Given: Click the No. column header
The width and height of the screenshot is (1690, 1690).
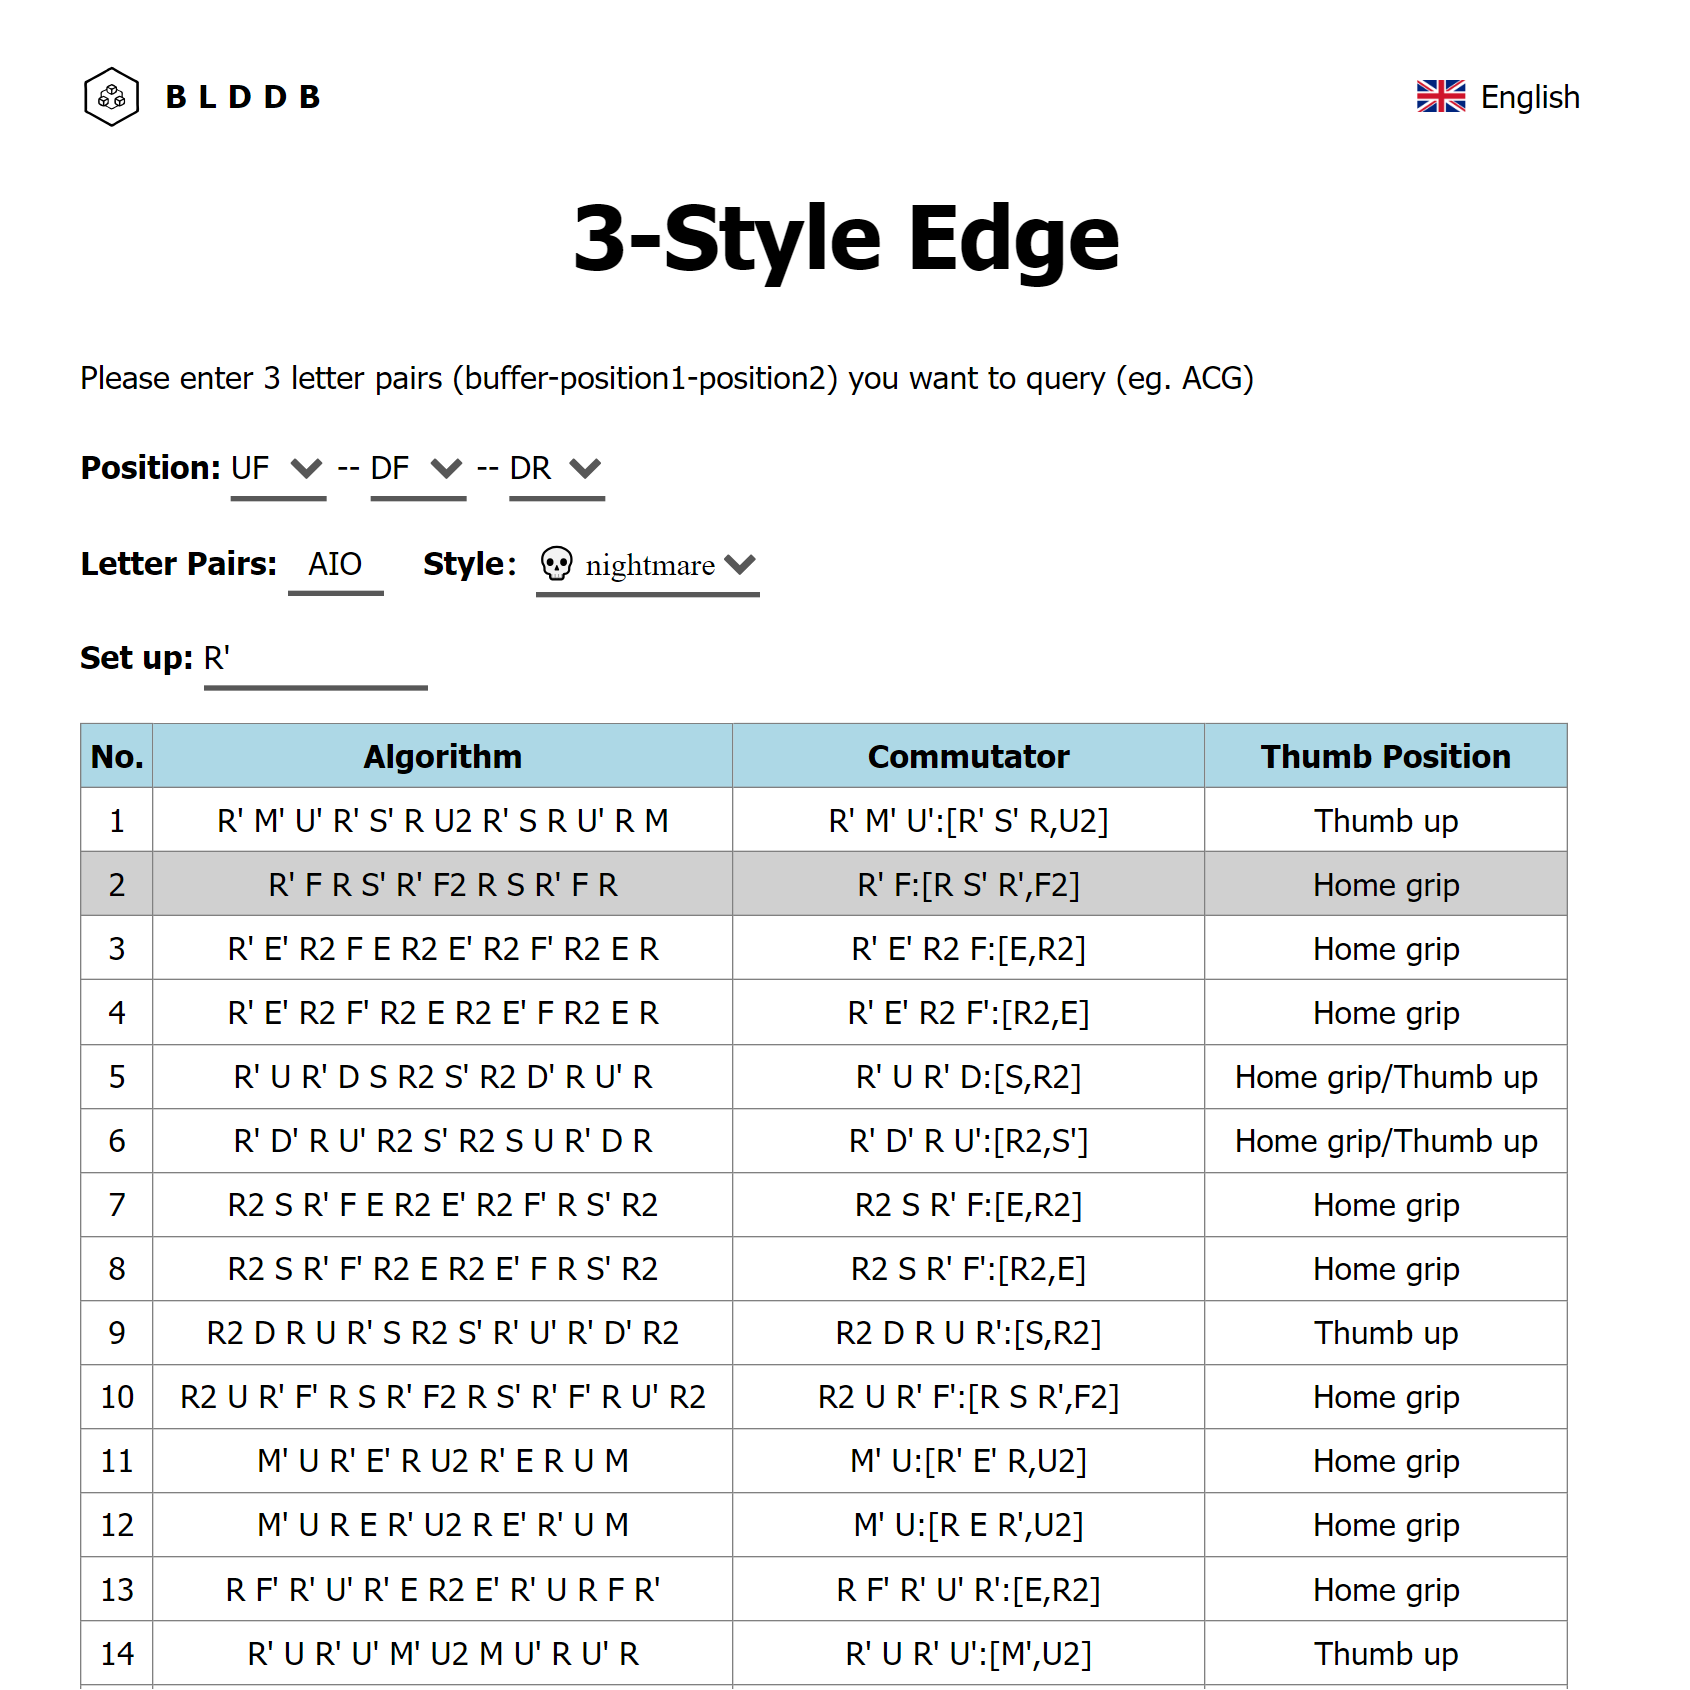Looking at the screenshot, I should pos(117,756).
